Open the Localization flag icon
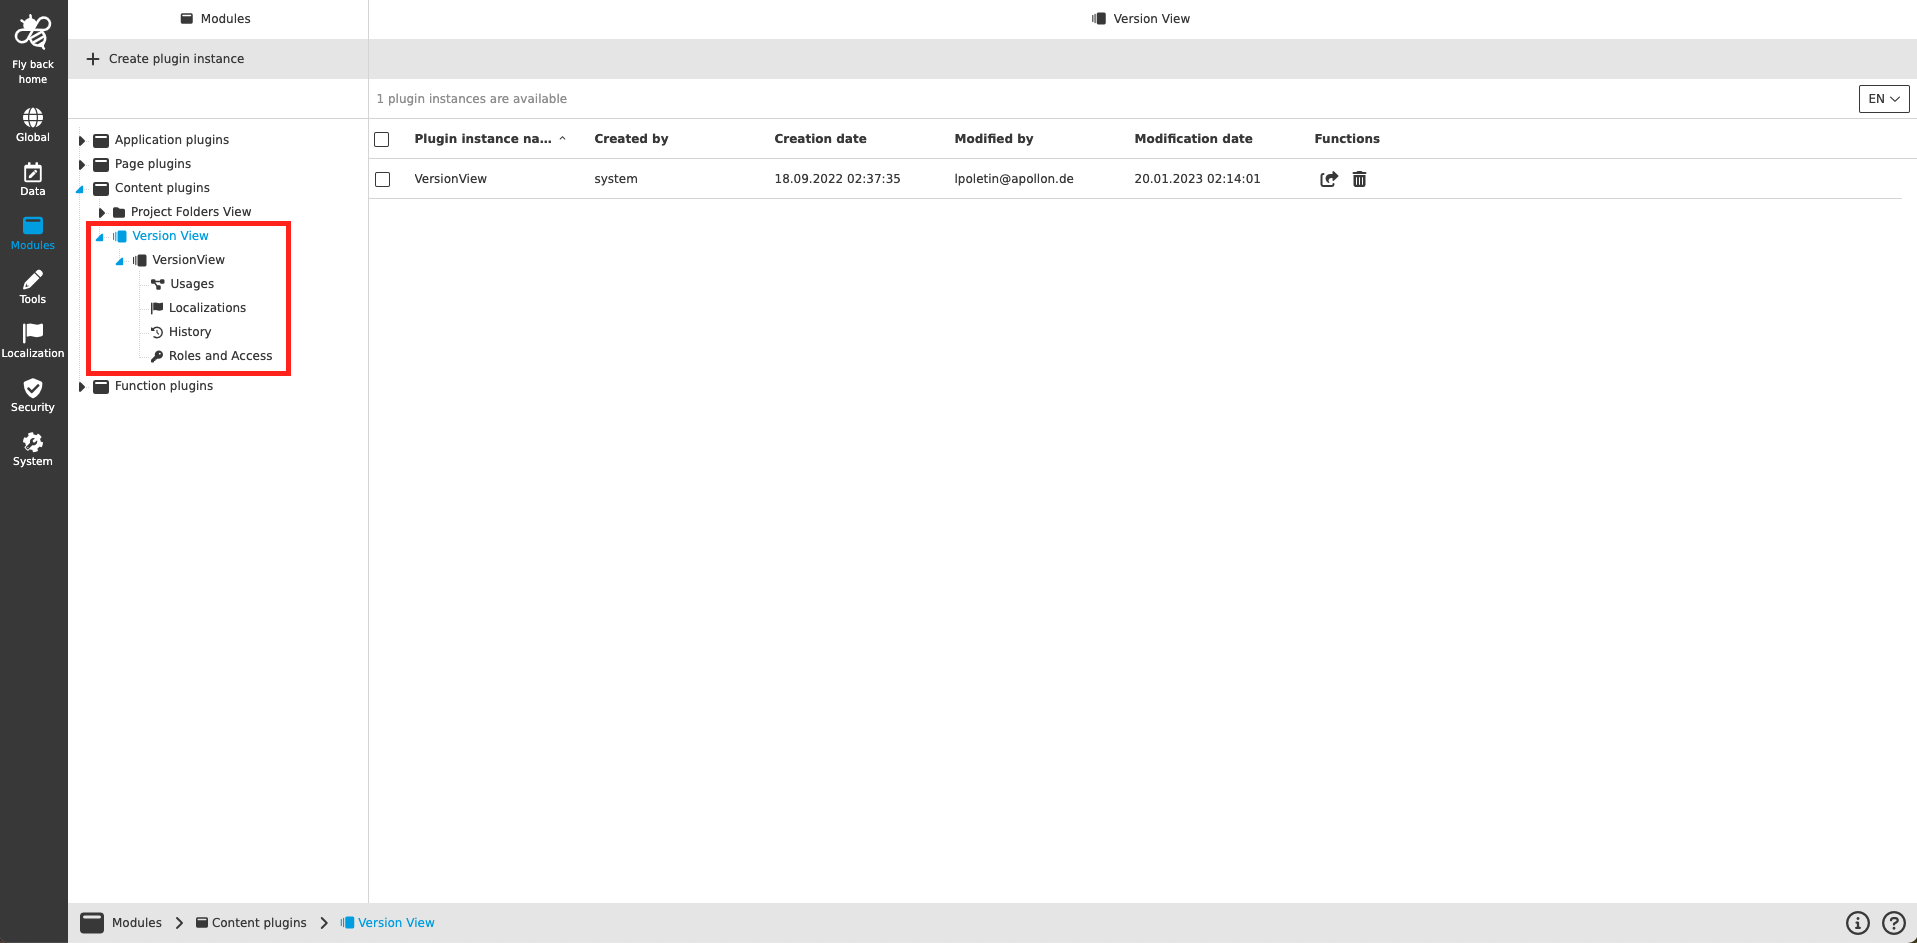The height and width of the screenshot is (943, 1917). pyautogui.click(x=32, y=337)
